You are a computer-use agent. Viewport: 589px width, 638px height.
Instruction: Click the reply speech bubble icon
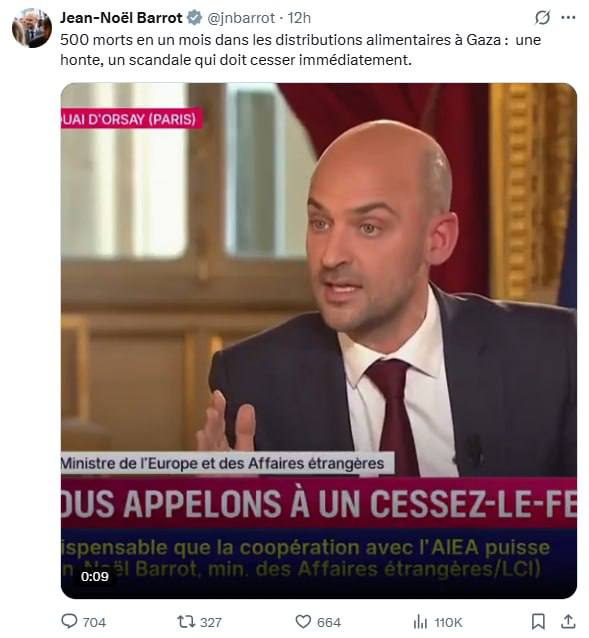[69, 621]
